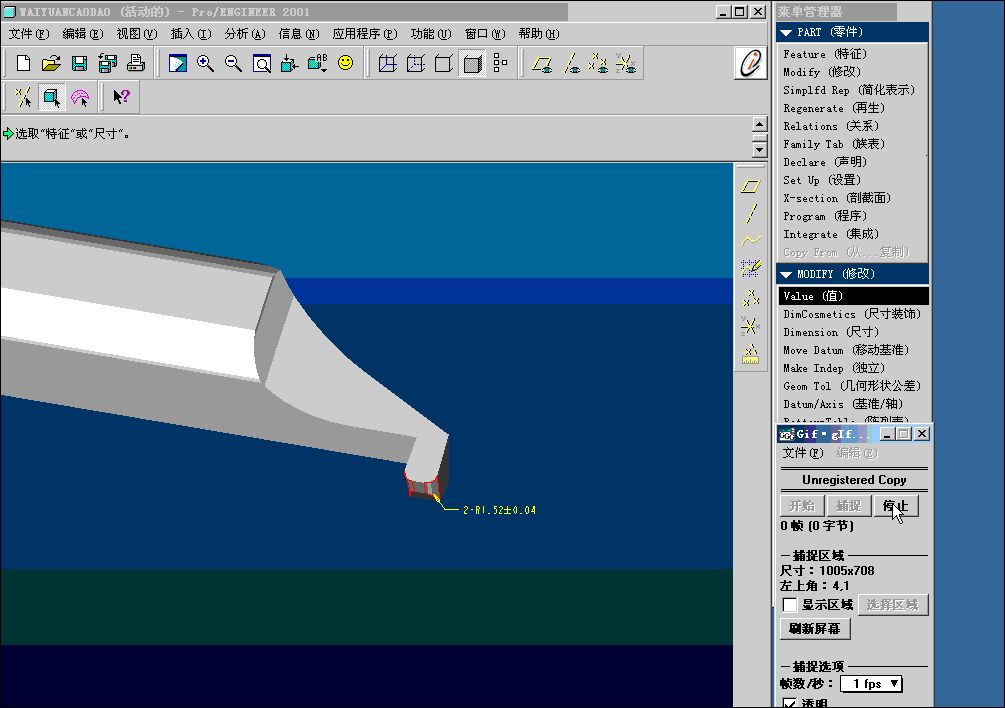This screenshot has width=1005, height=708.
Task: Click the 捕捉 button in Gif window
Action: pyautogui.click(x=849, y=506)
